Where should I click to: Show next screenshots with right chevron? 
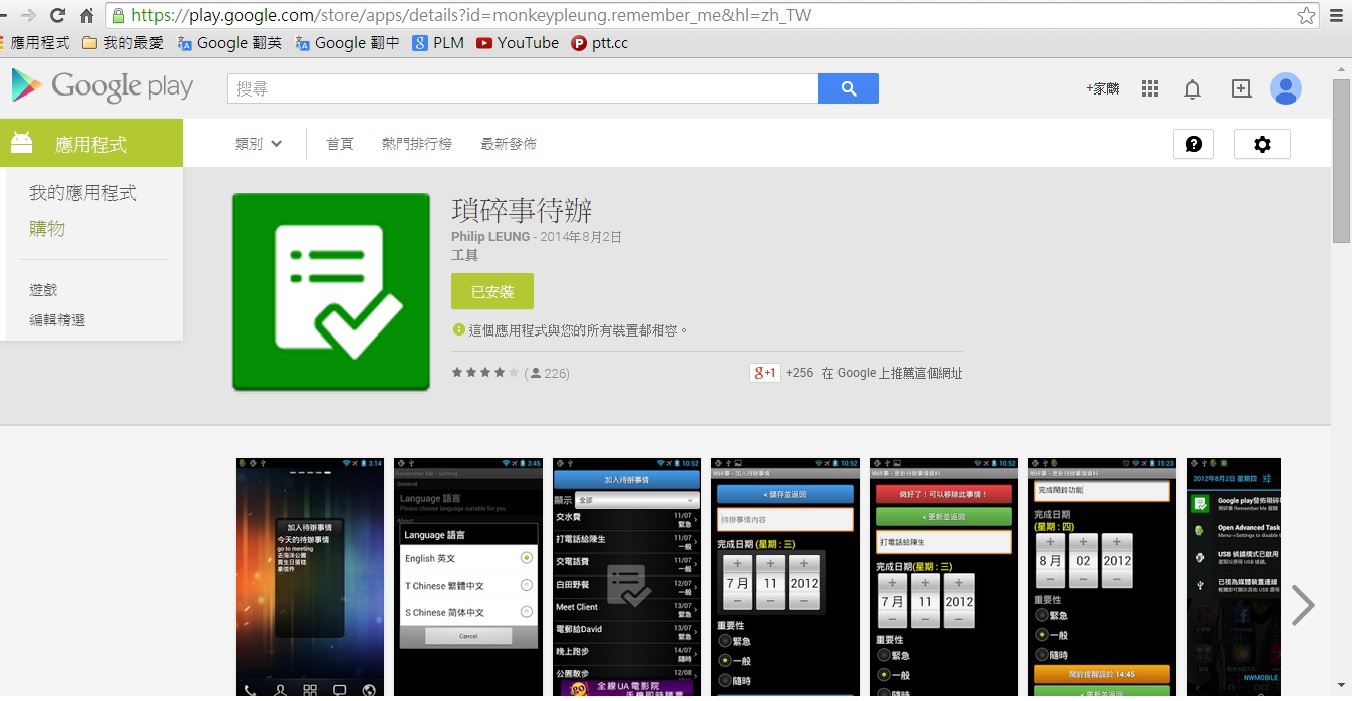1302,605
